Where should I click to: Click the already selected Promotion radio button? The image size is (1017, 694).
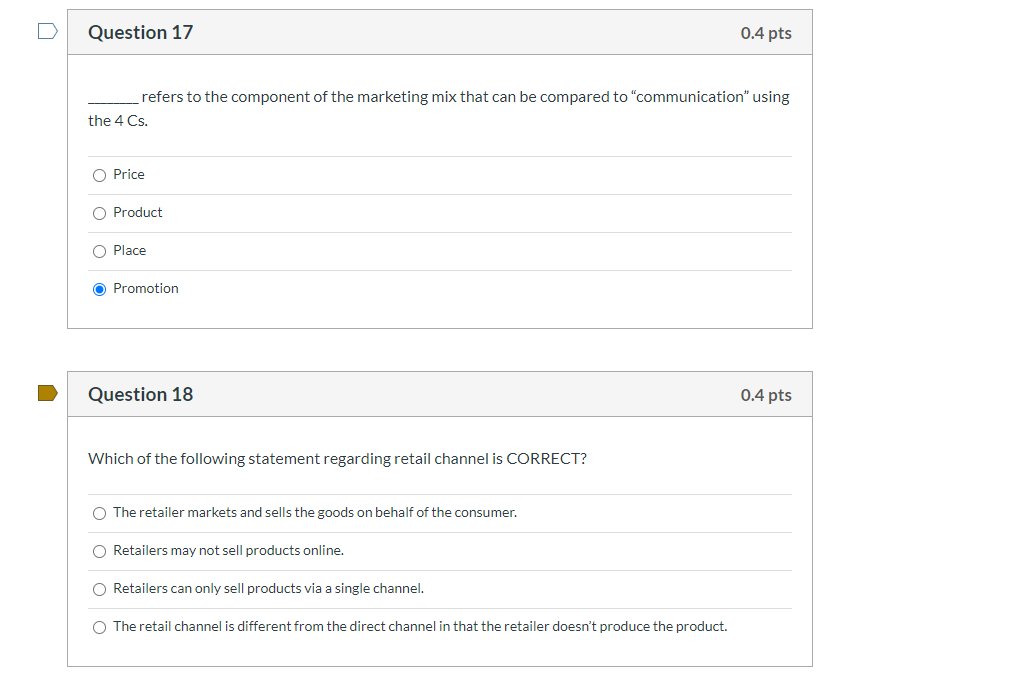(99, 289)
